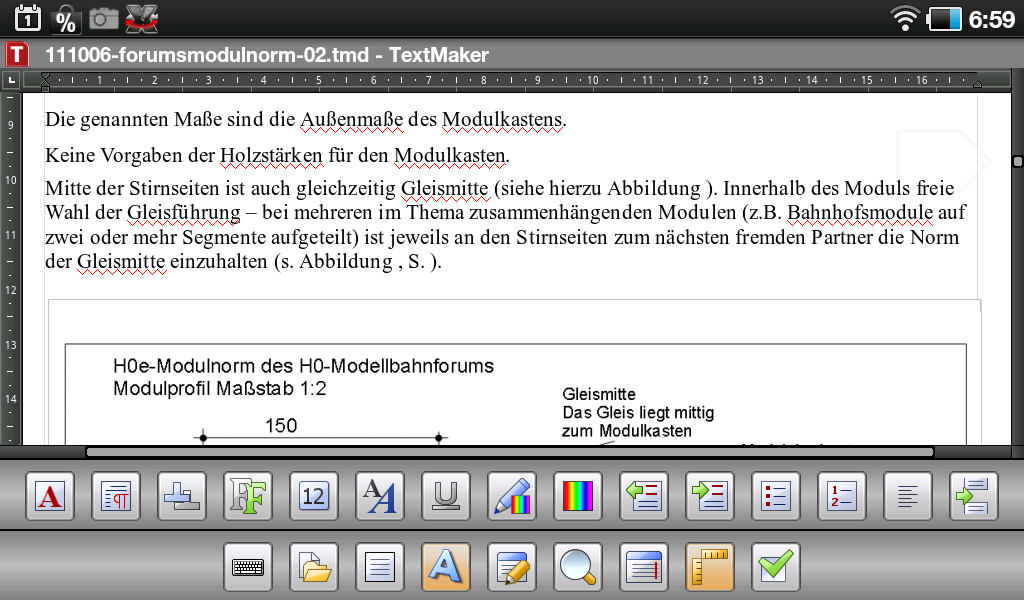Click the tab type selector at ruler corner
1024x600 pixels.
[x=11, y=80]
